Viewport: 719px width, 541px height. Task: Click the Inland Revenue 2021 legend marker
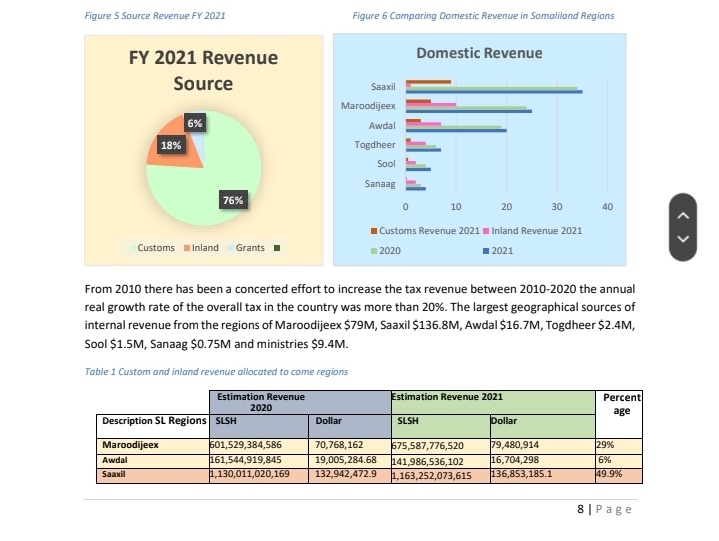point(487,231)
